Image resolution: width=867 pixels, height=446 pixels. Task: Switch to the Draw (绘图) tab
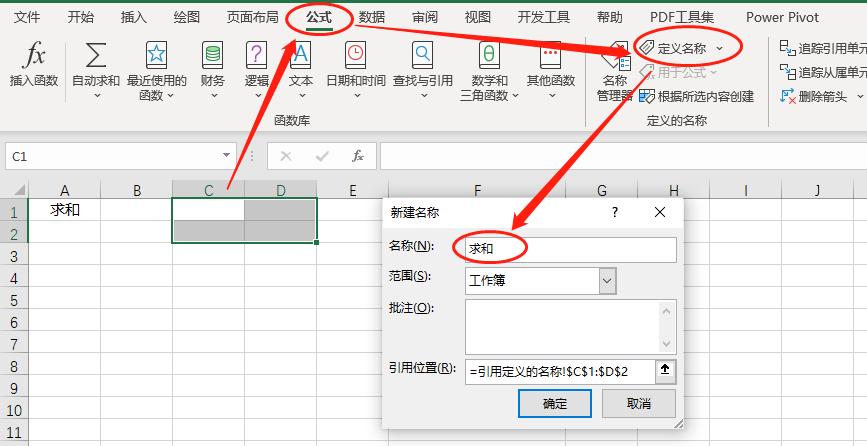click(187, 17)
